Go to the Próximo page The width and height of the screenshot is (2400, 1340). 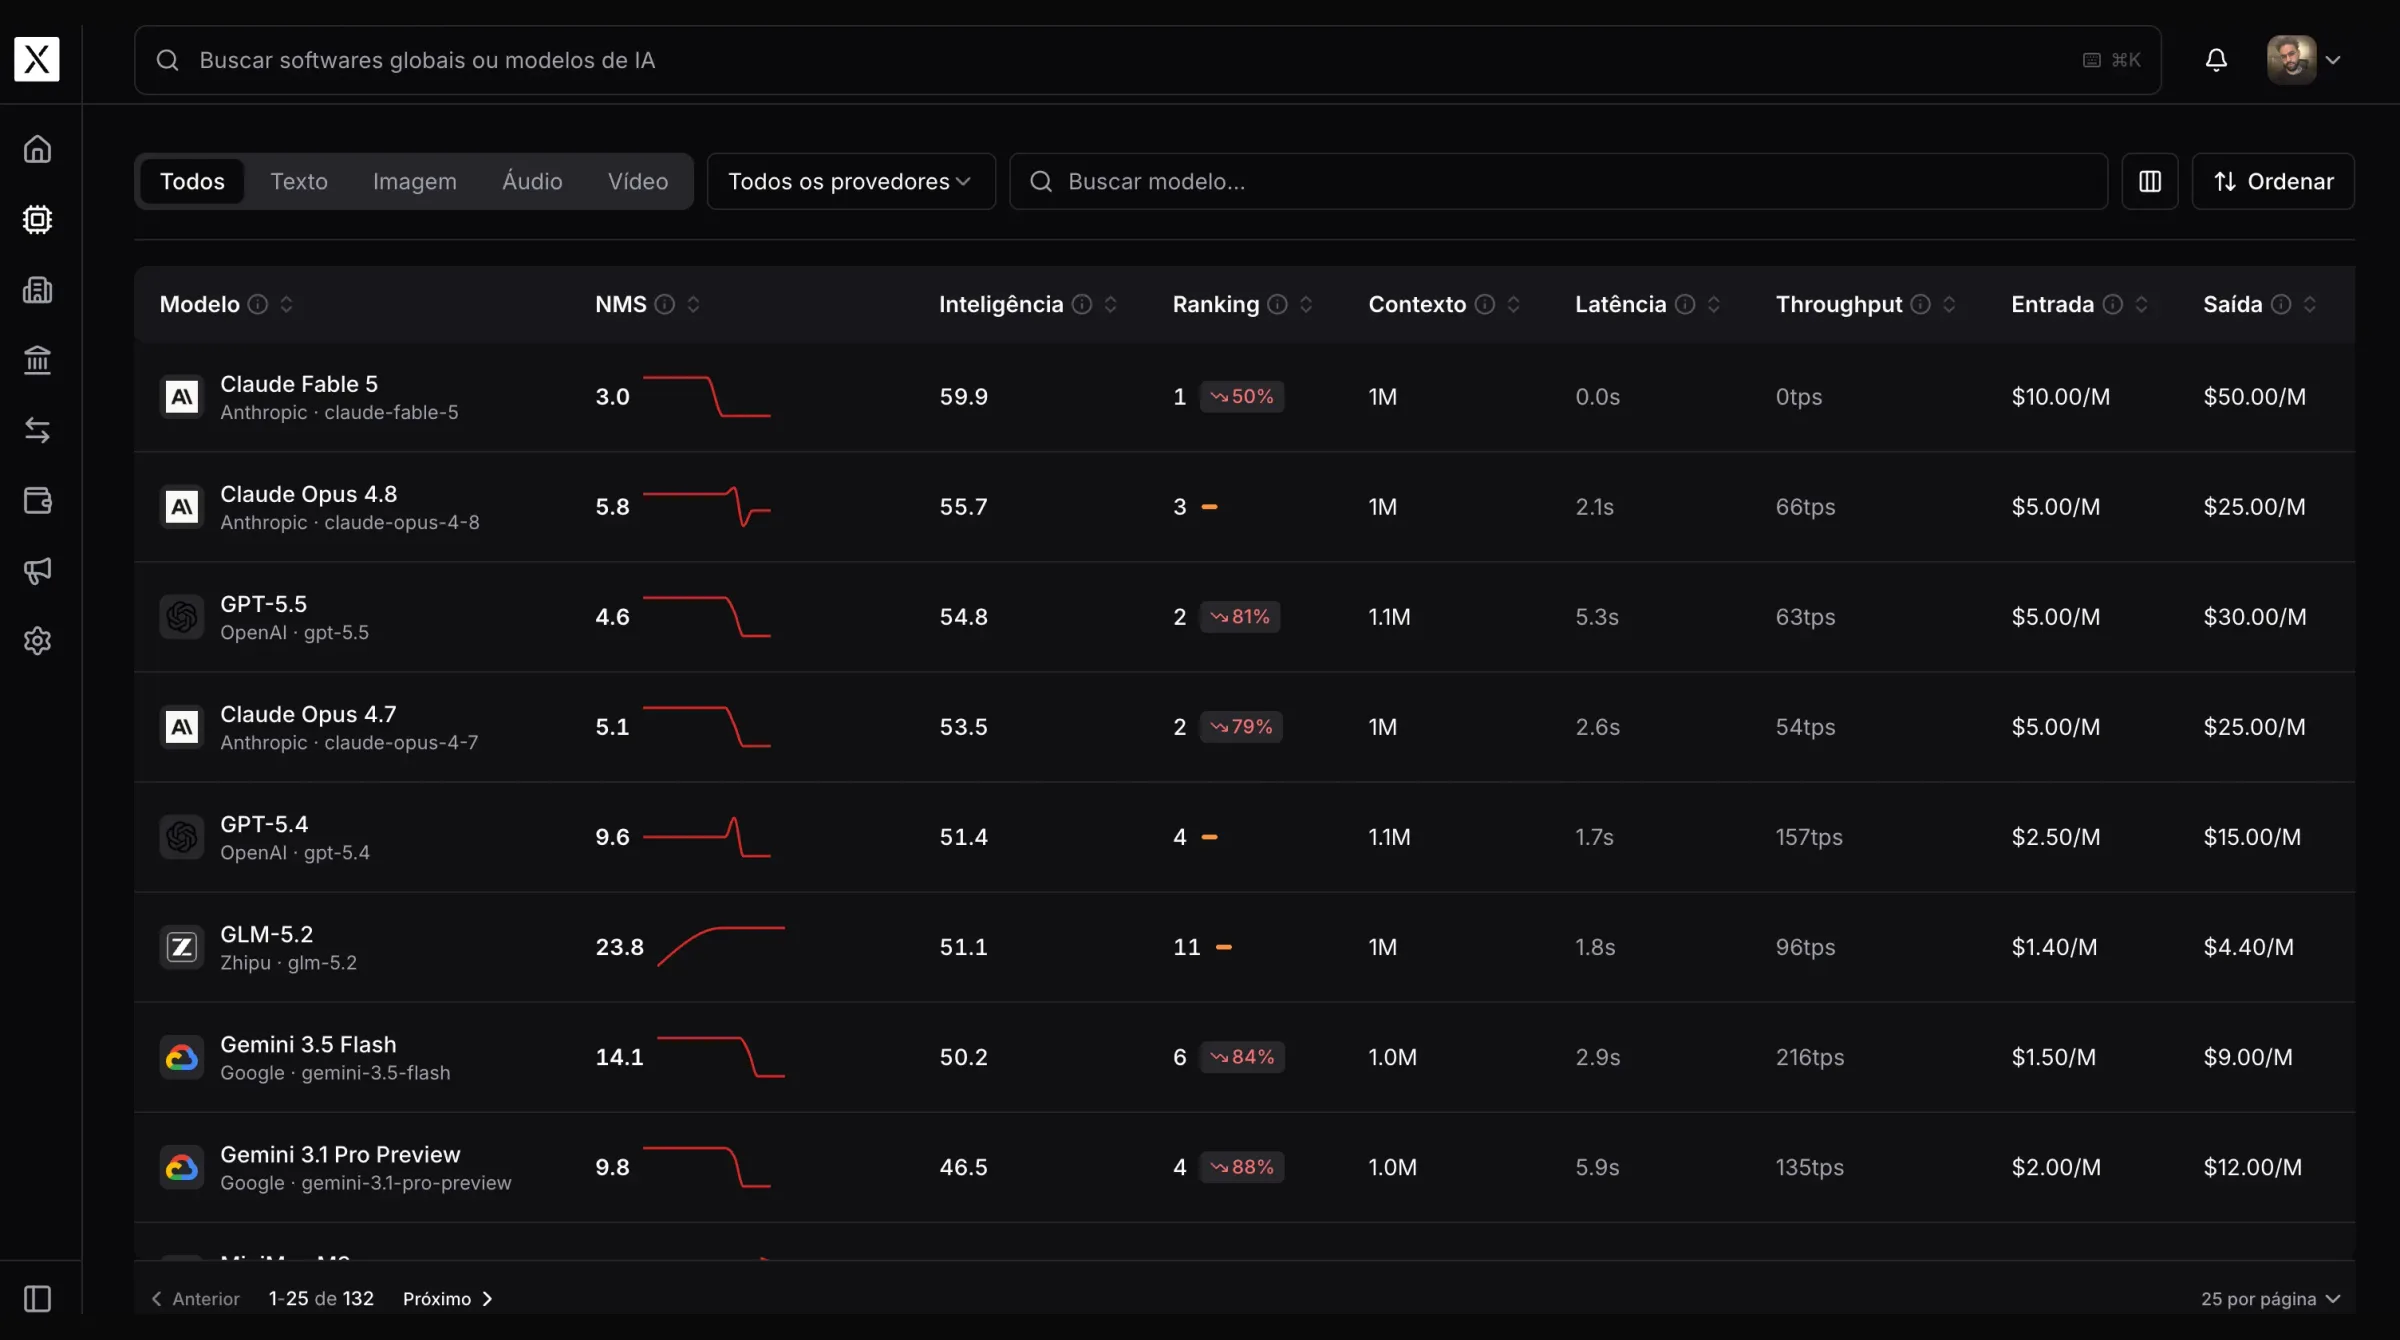click(x=448, y=1299)
